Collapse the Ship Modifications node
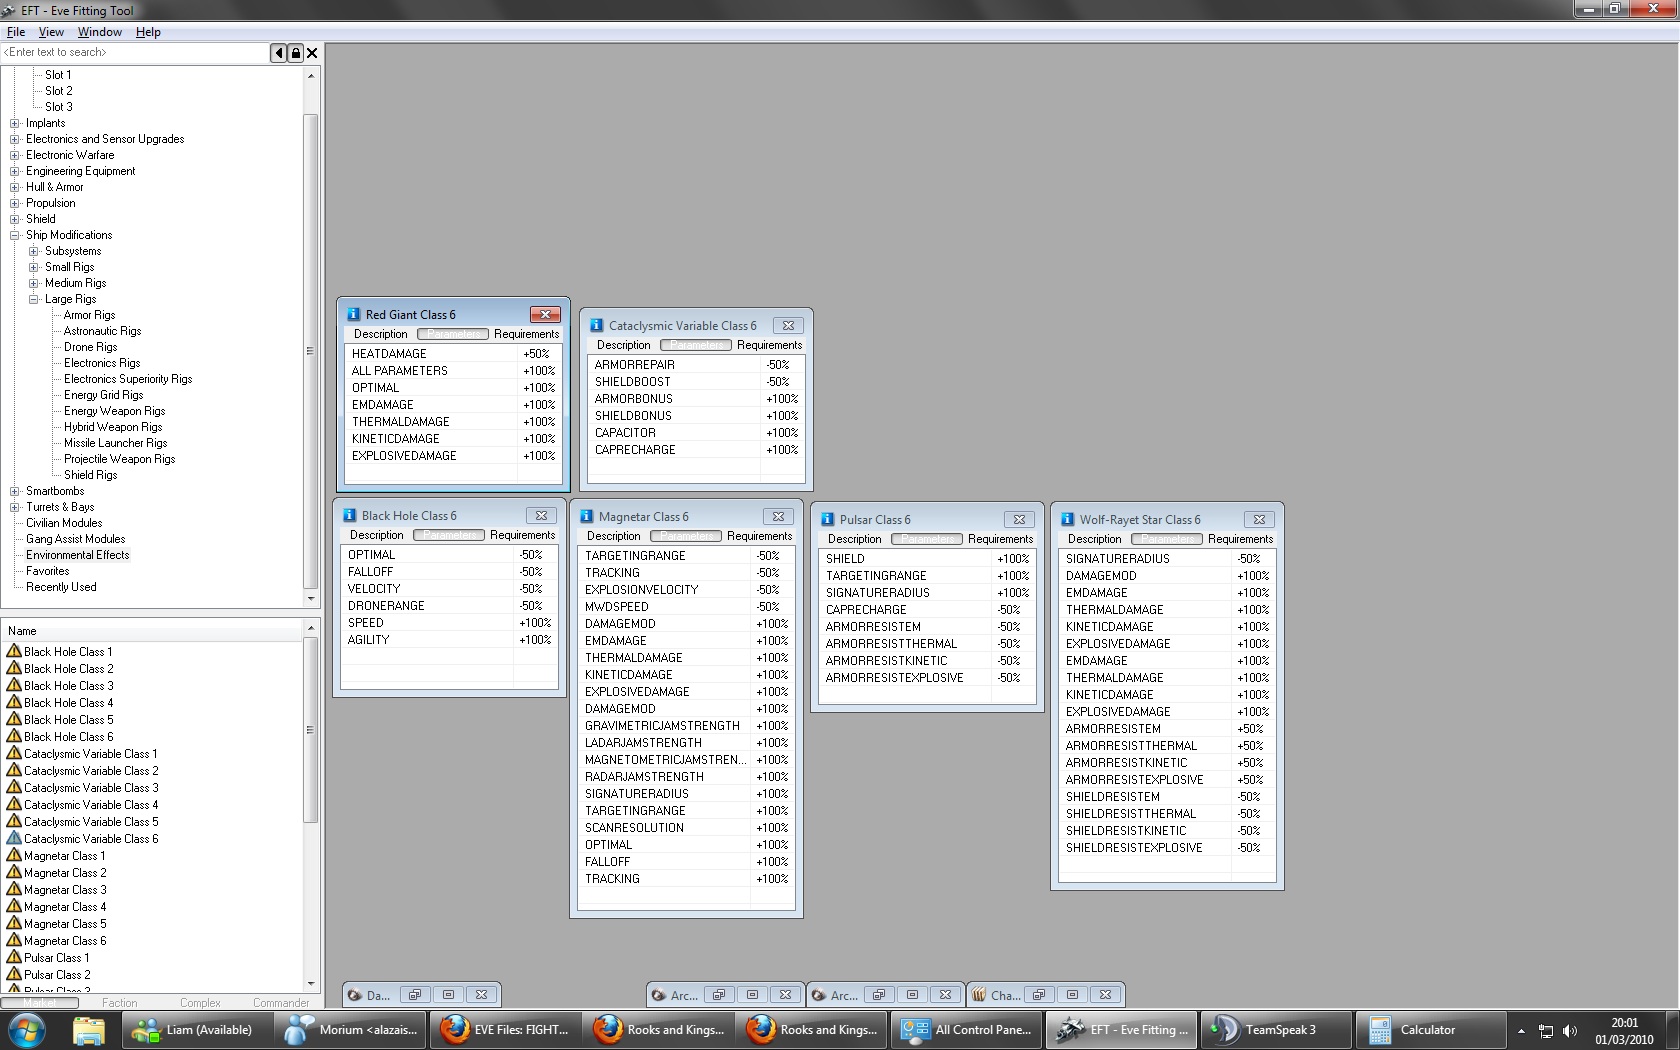The width and height of the screenshot is (1680, 1050). click(x=15, y=235)
